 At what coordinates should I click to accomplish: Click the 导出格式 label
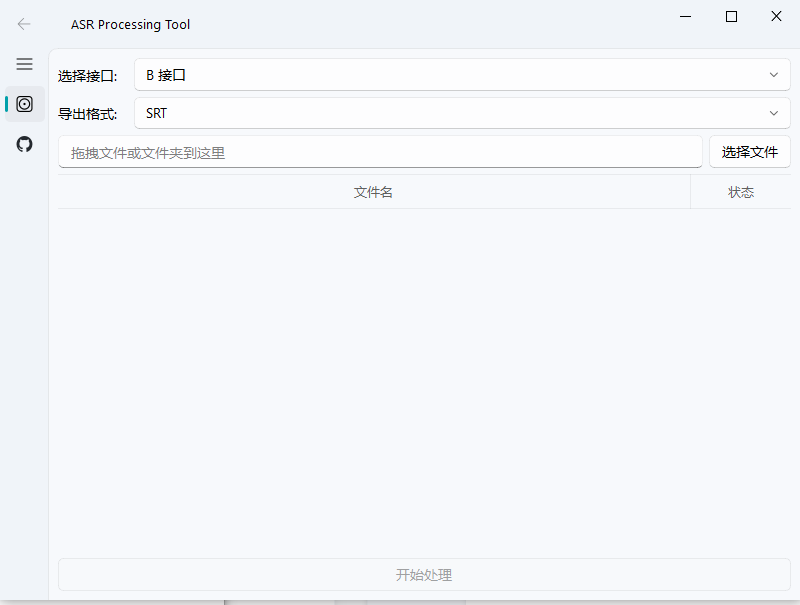point(88,114)
